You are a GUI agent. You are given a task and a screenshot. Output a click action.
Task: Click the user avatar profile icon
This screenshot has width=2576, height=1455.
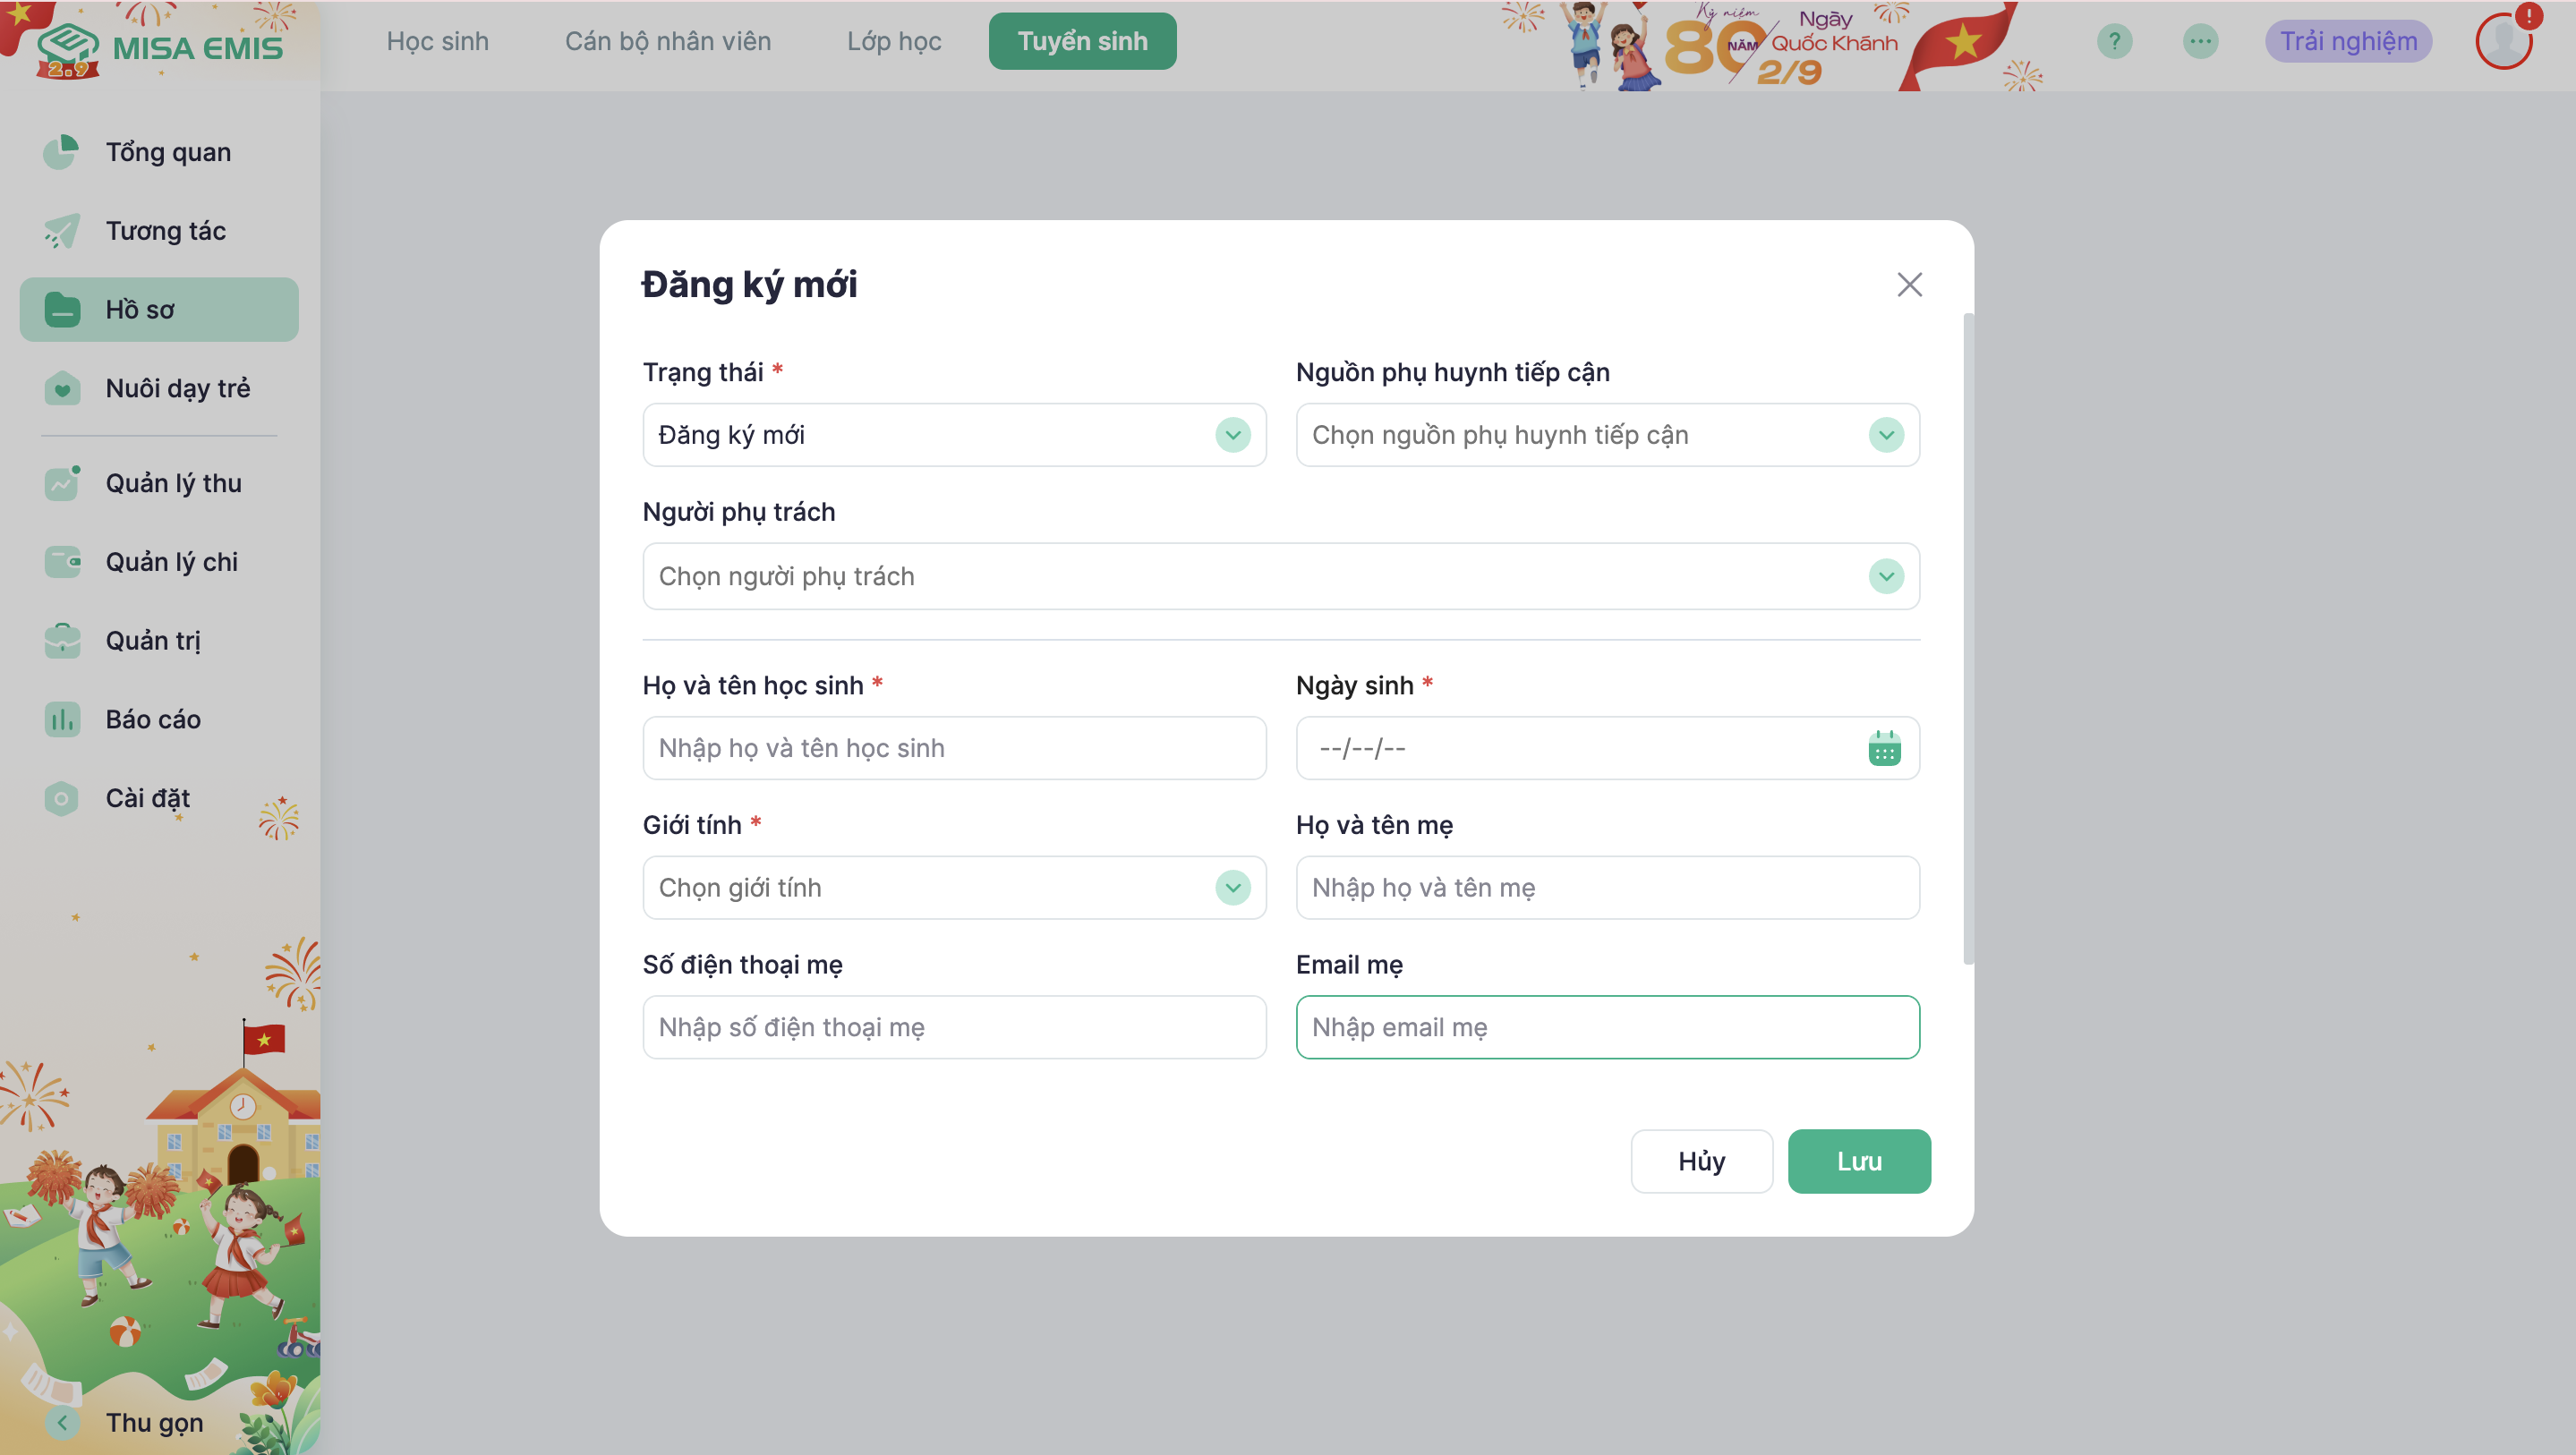pos(2503,41)
